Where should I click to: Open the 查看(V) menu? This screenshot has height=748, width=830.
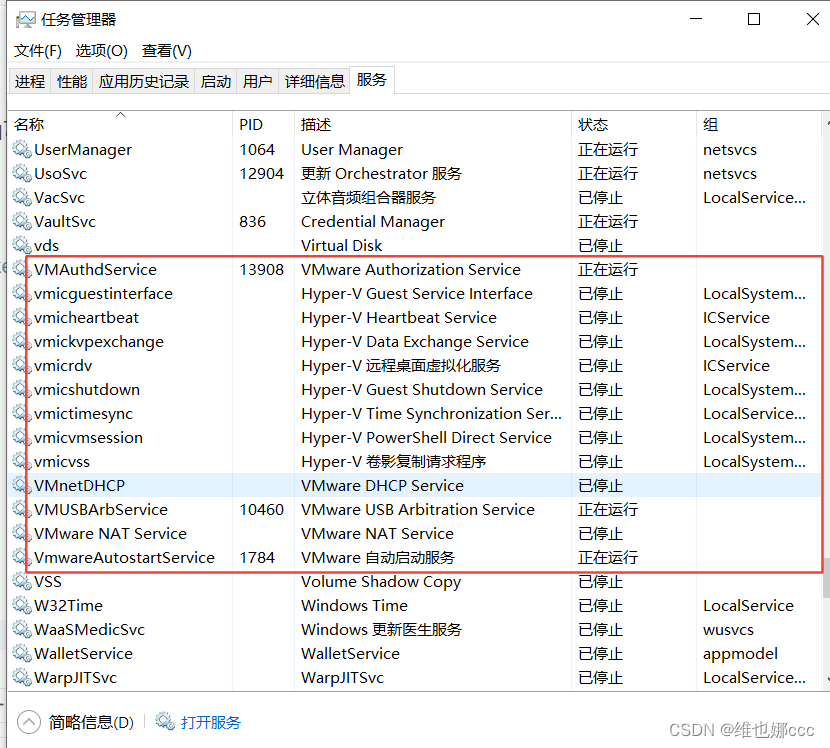167,51
